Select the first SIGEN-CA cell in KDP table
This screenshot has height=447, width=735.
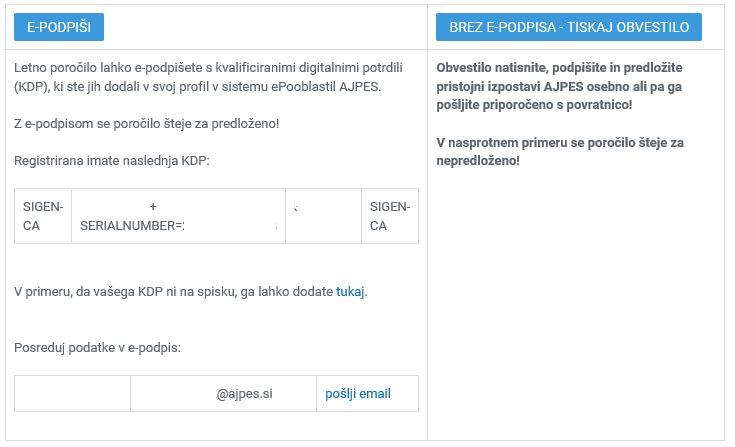[43, 216]
